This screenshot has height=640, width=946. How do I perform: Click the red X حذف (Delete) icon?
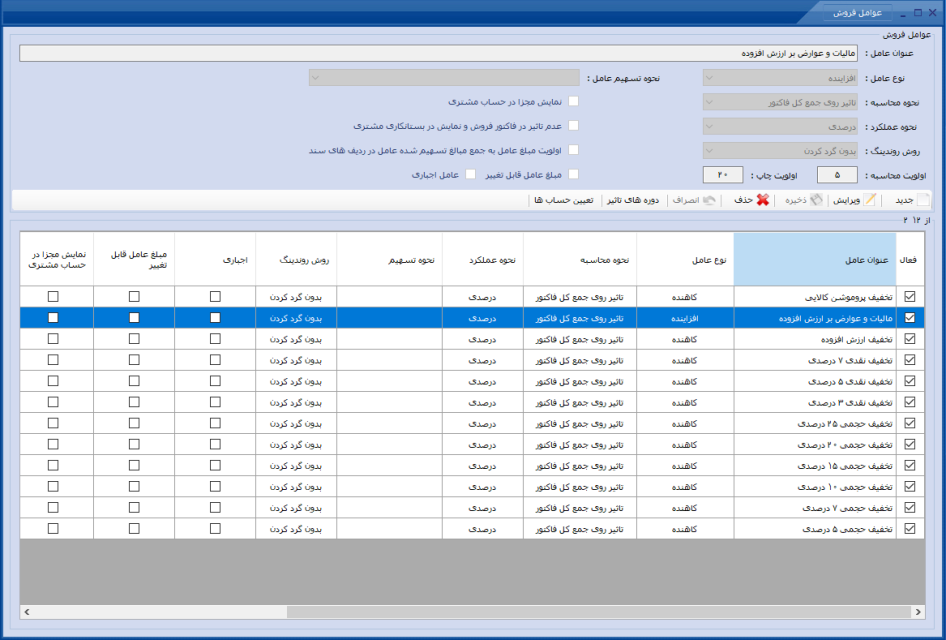click(x=763, y=200)
